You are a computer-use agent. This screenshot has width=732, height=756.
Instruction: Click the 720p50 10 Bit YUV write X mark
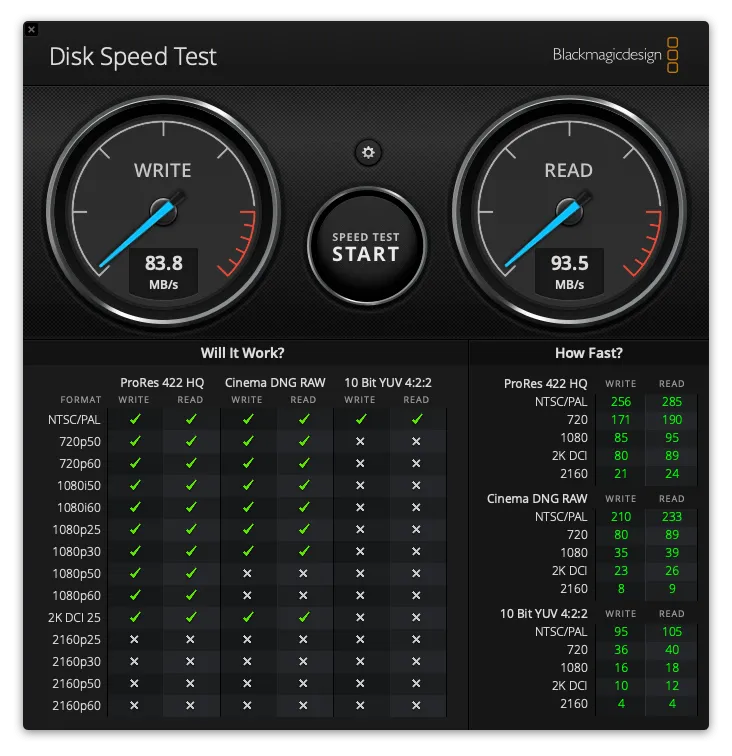coord(360,442)
